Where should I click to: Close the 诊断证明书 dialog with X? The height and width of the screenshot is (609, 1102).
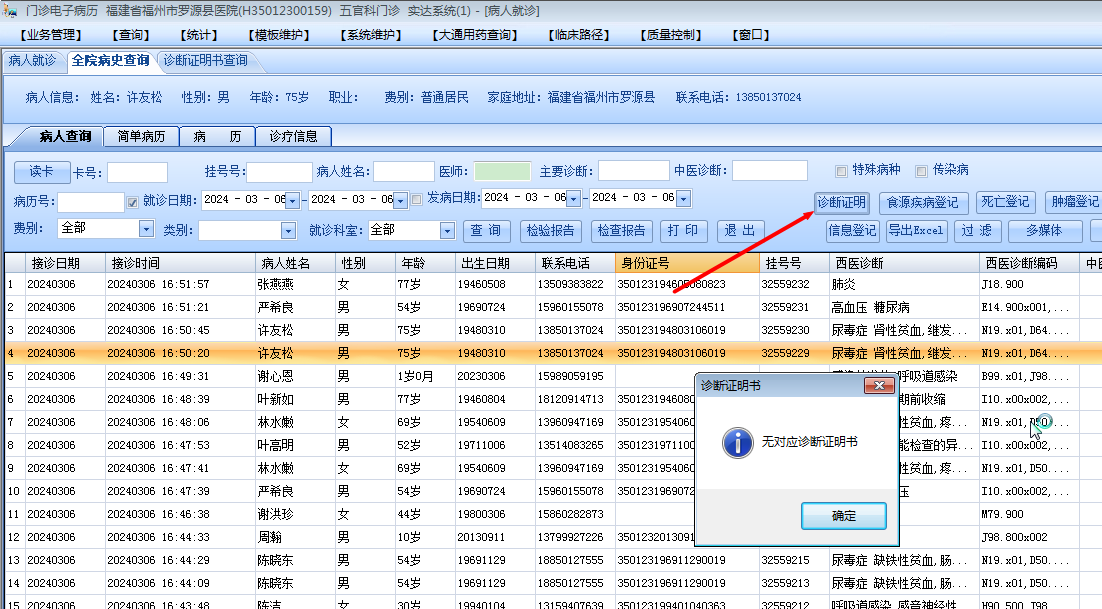[x=879, y=385]
